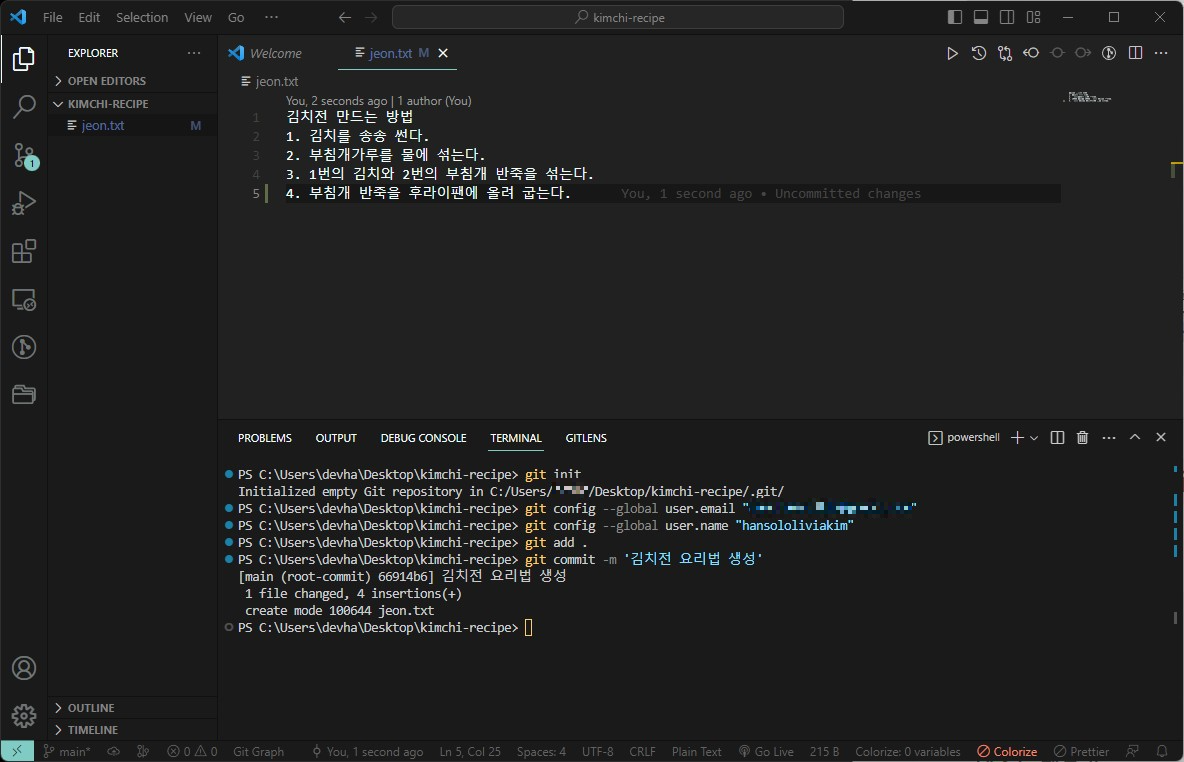The height and width of the screenshot is (762, 1184).
Task: Switch to the PROBLEMS panel tab
Action: coord(264,438)
